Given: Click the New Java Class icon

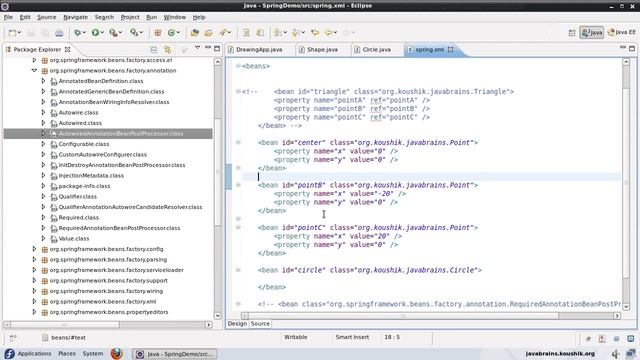Looking at the screenshot, I should pos(171,33).
